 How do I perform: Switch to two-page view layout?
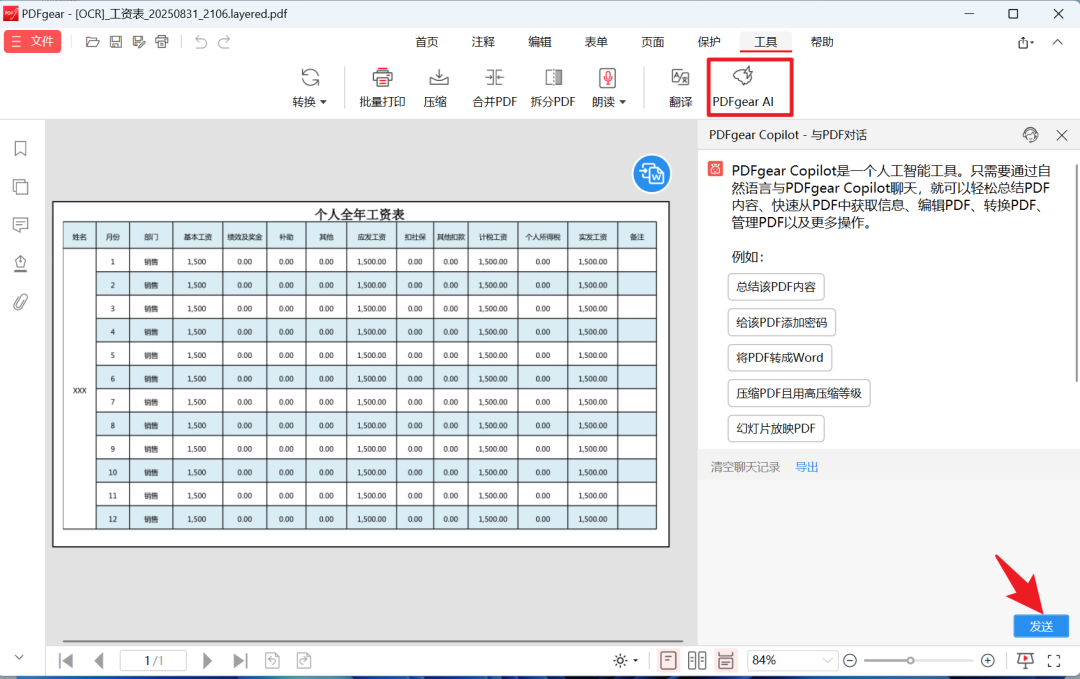pyautogui.click(x=697, y=660)
